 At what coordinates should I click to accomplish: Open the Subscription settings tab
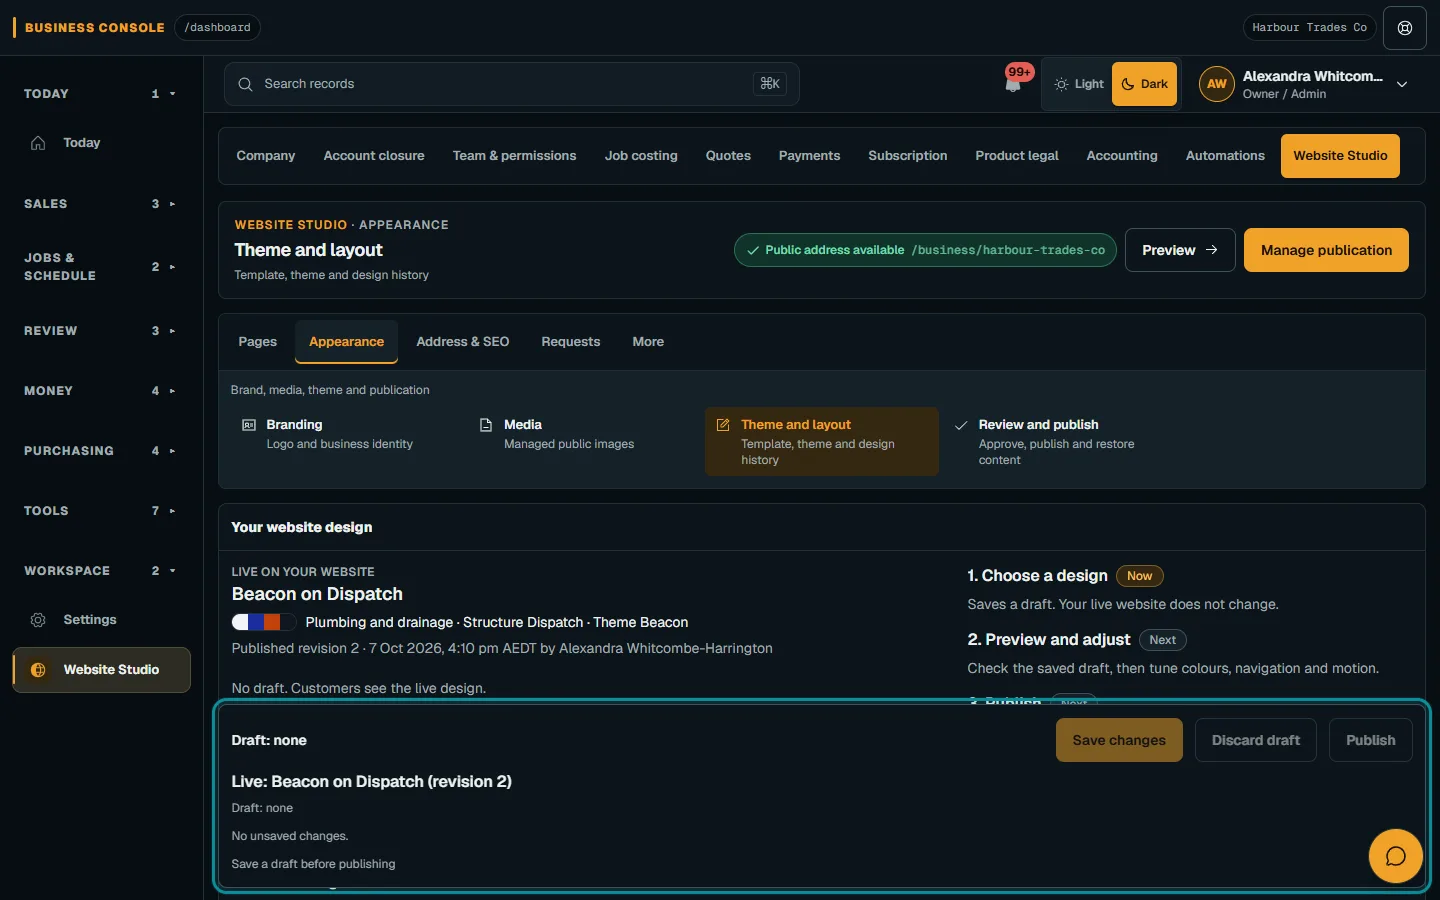(x=907, y=156)
